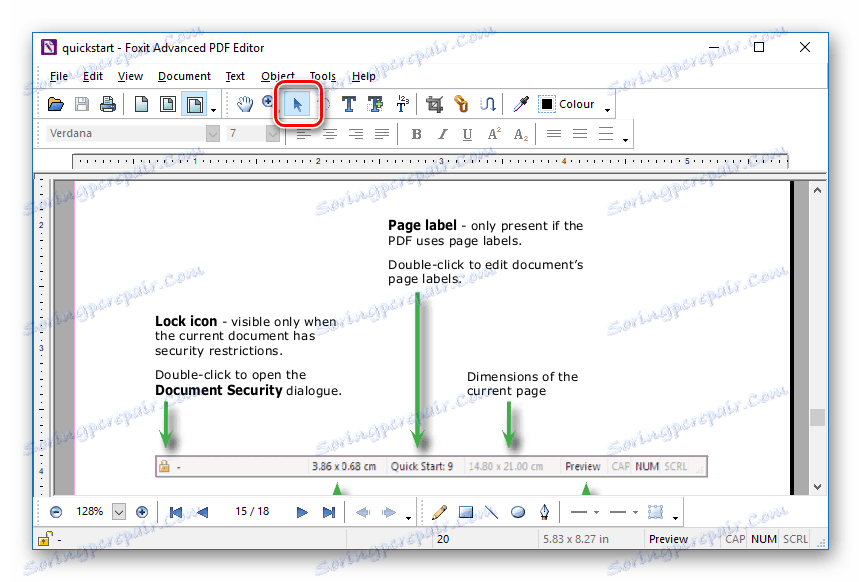Toggle Subscript A₂ formatting
The width and height of the screenshot is (861, 582).
click(x=521, y=135)
